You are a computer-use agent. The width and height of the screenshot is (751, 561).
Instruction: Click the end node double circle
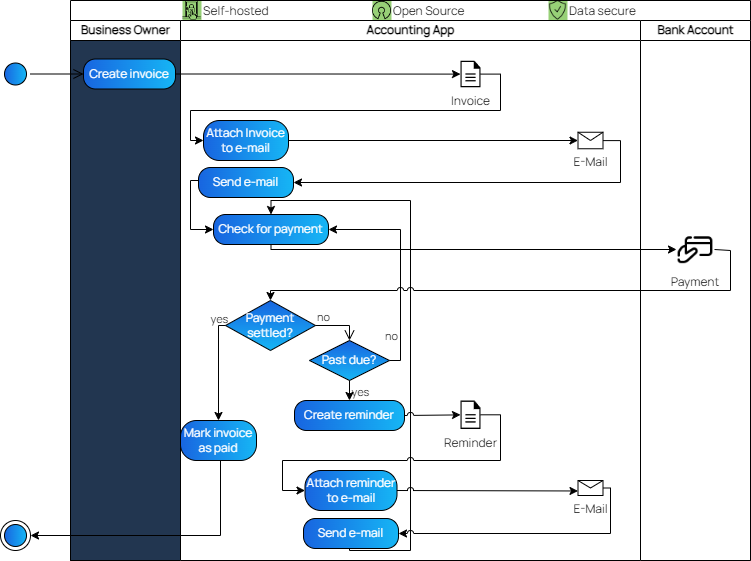click(15, 535)
